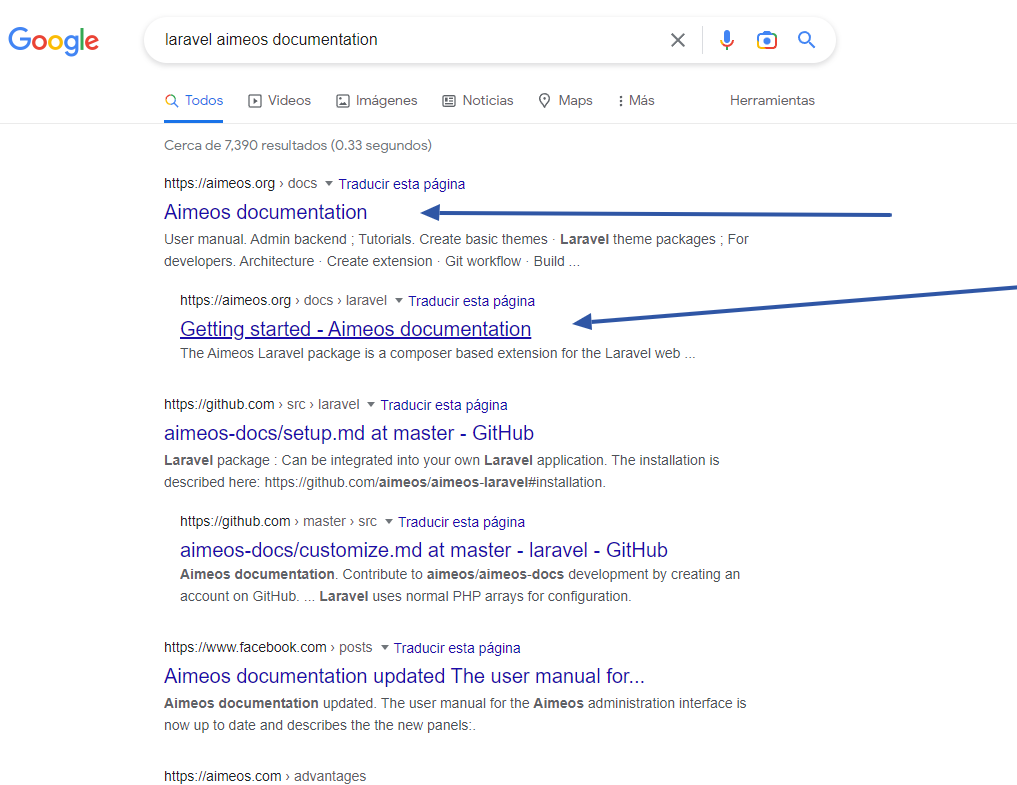This screenshot has height=785, width=1017.
Task: Click the https://aimeos.com › advantages URL
Action: 265,776
